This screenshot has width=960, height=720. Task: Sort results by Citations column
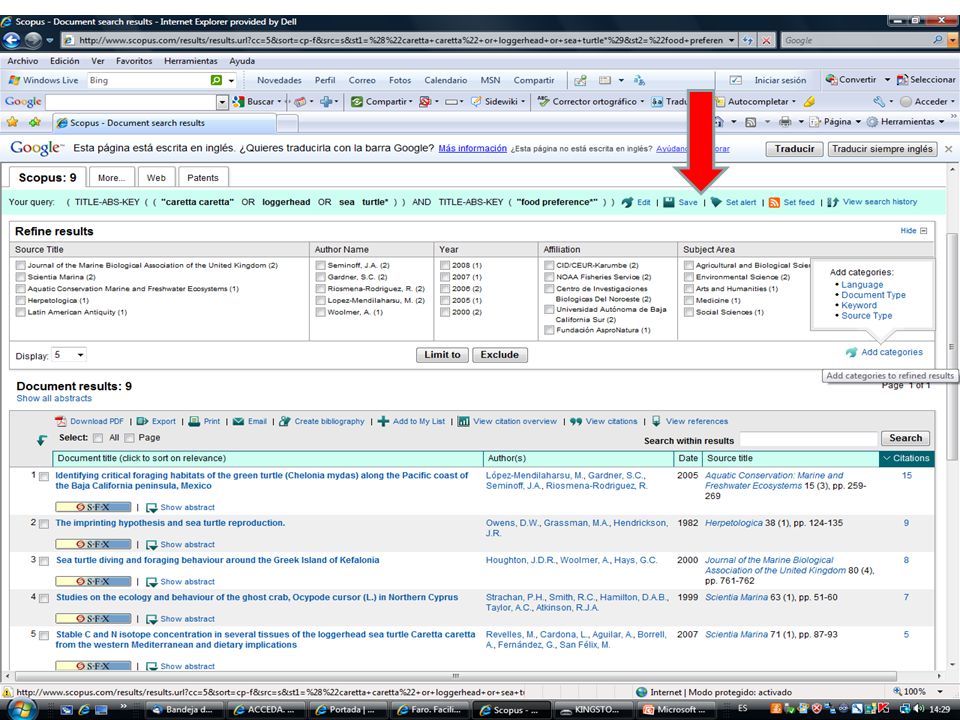tap(907, 458)
